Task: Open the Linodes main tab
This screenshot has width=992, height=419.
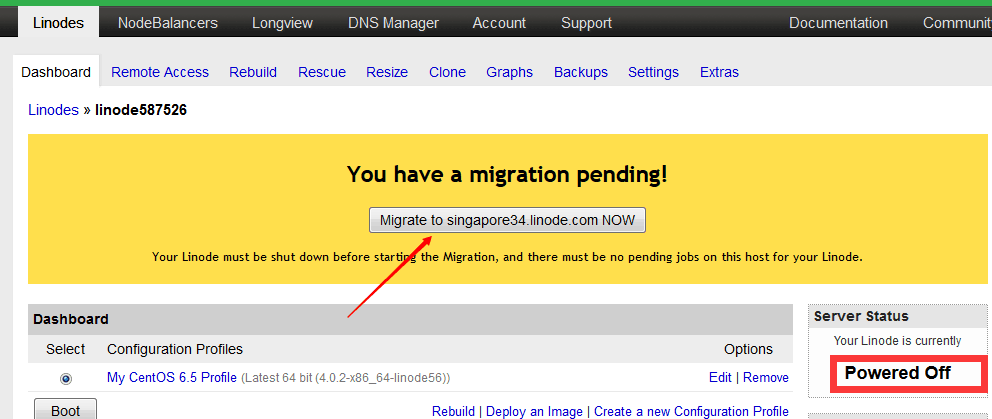Action: [58, 23]
